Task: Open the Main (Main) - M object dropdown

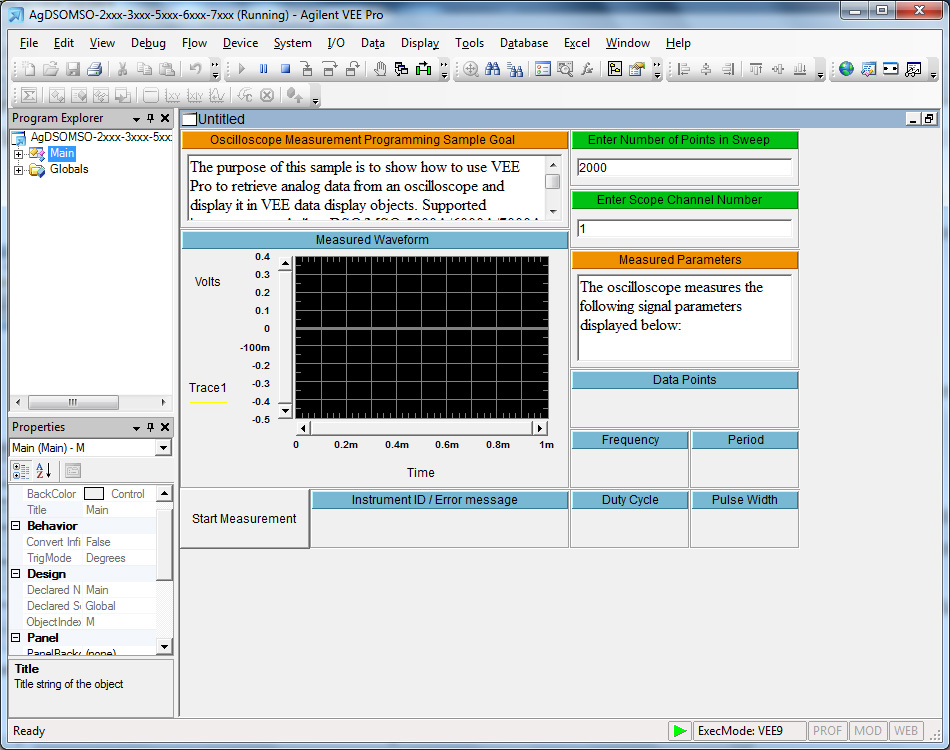Action: click(x=164, y=448)
